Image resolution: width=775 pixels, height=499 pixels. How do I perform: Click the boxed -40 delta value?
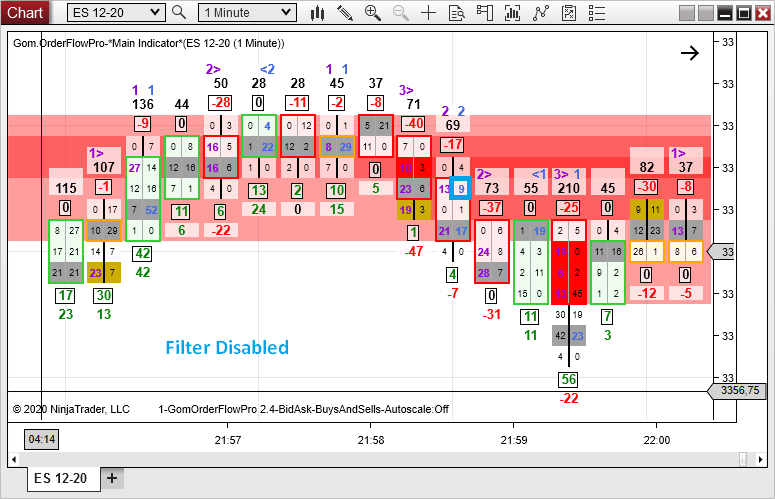click(414, 124)
